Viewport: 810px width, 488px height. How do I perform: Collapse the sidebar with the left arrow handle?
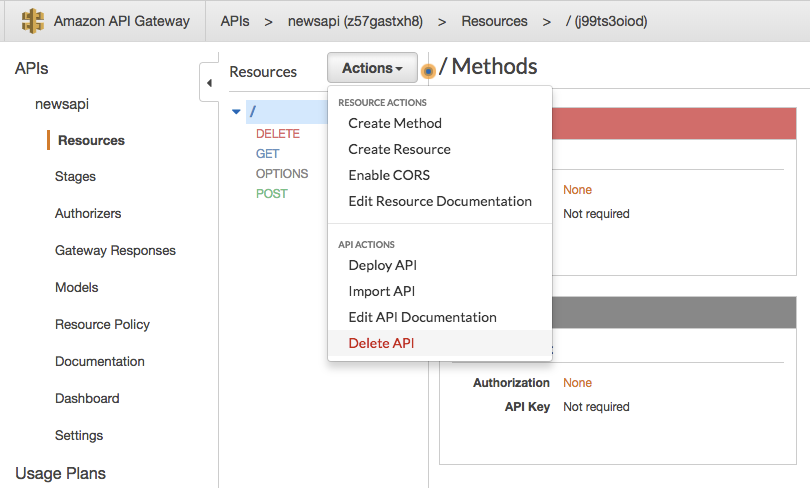pyautogui.click(x=209, y=83)
